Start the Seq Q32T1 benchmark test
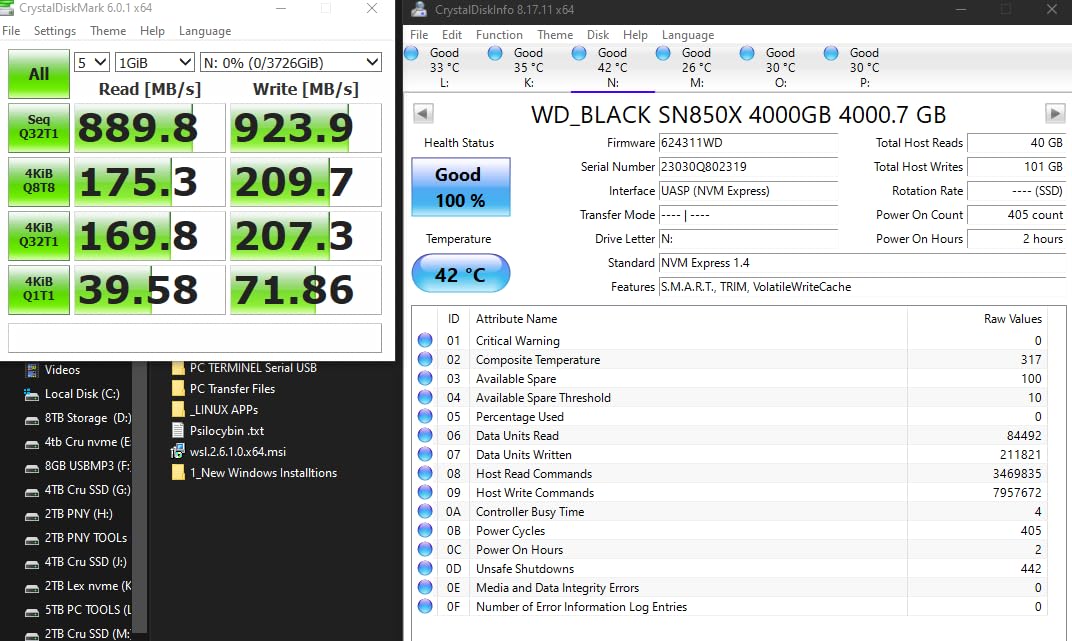Screen dimensions: 1072x641 click(39, 128)
